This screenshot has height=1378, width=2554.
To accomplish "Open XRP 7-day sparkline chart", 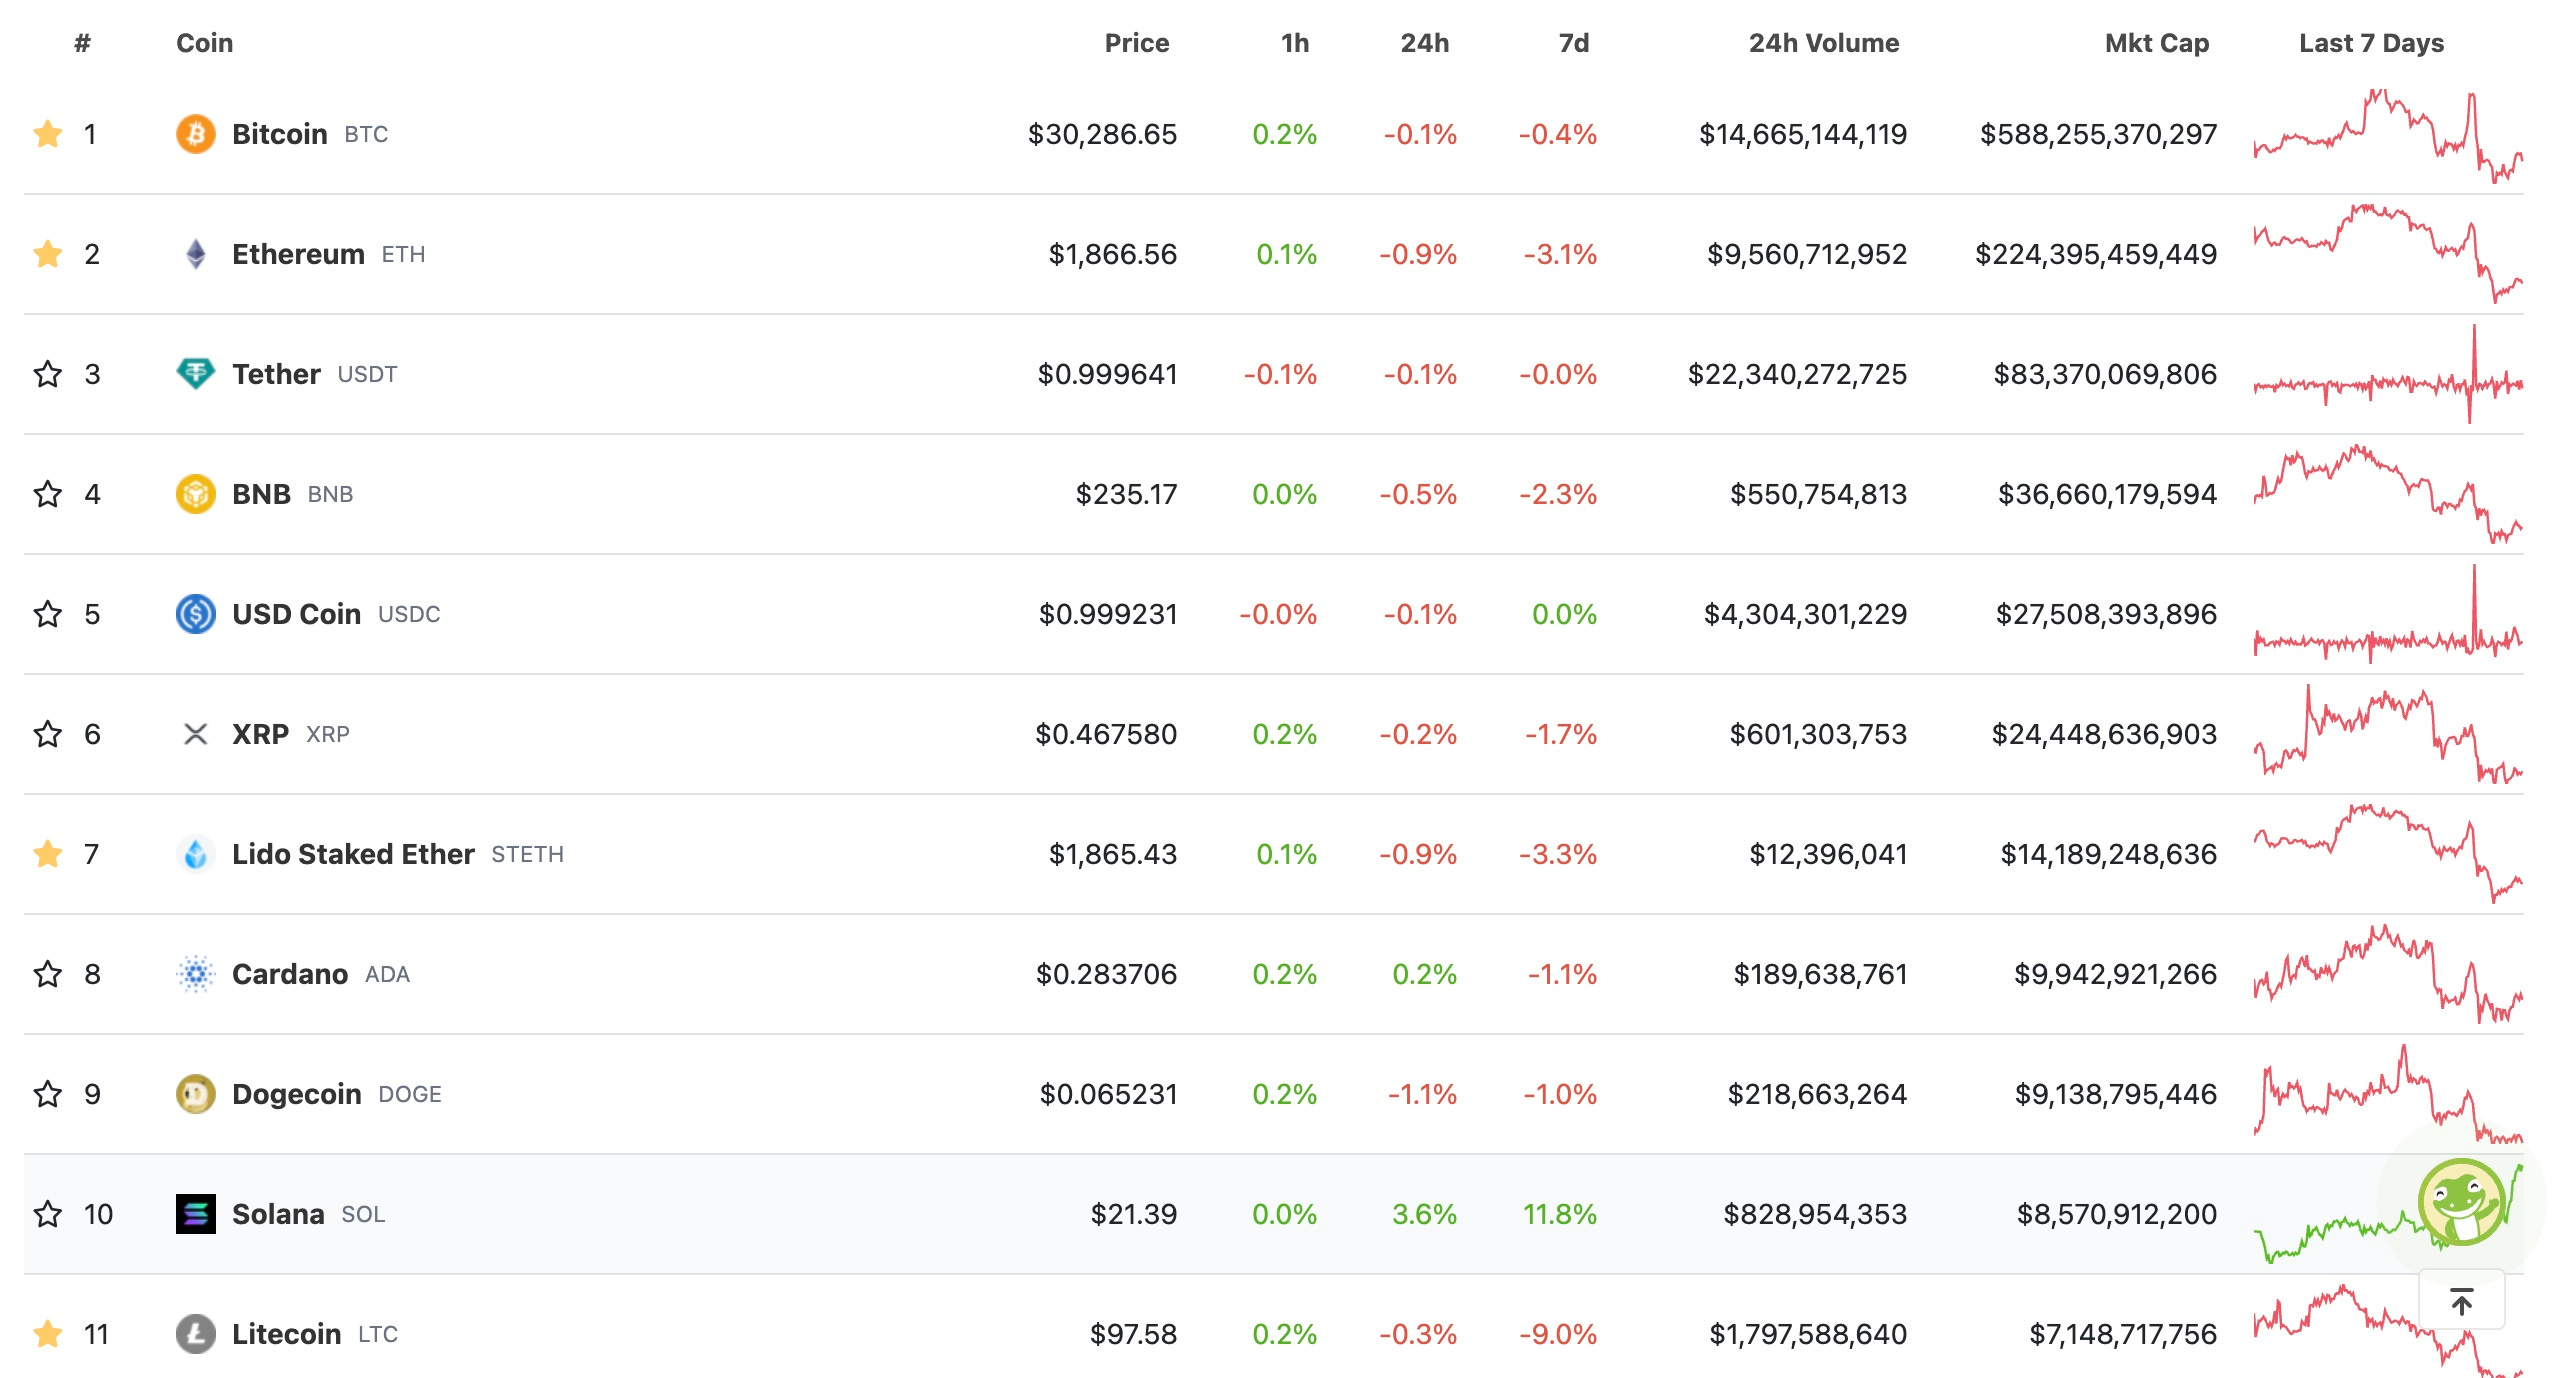I will (x=2388, y=734).
